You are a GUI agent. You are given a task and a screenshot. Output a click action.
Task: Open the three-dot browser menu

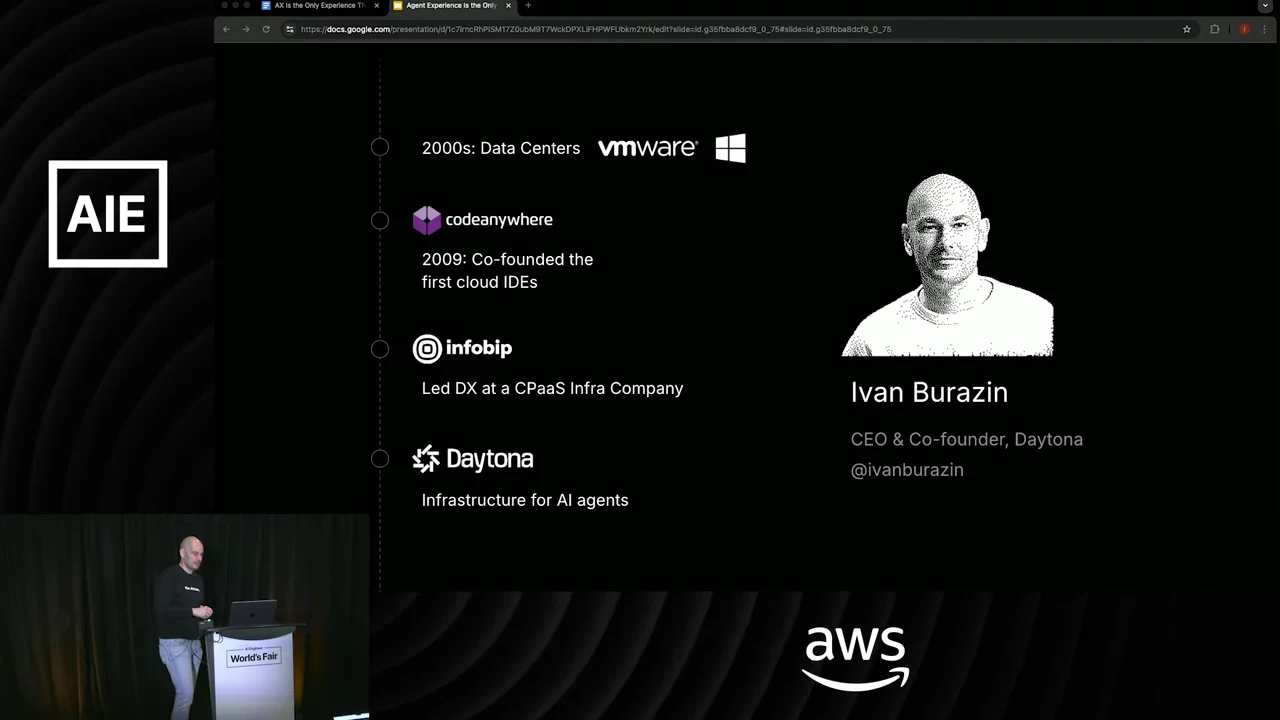click(1264, 29)
